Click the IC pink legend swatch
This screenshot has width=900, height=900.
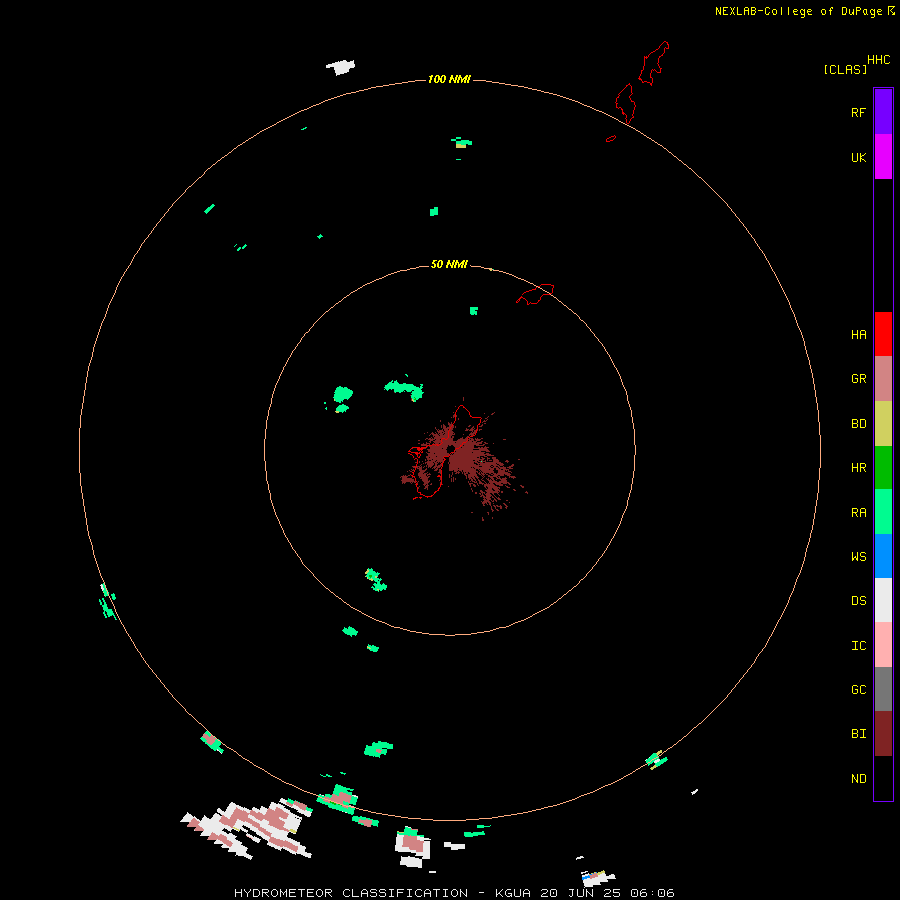(883, 645)
